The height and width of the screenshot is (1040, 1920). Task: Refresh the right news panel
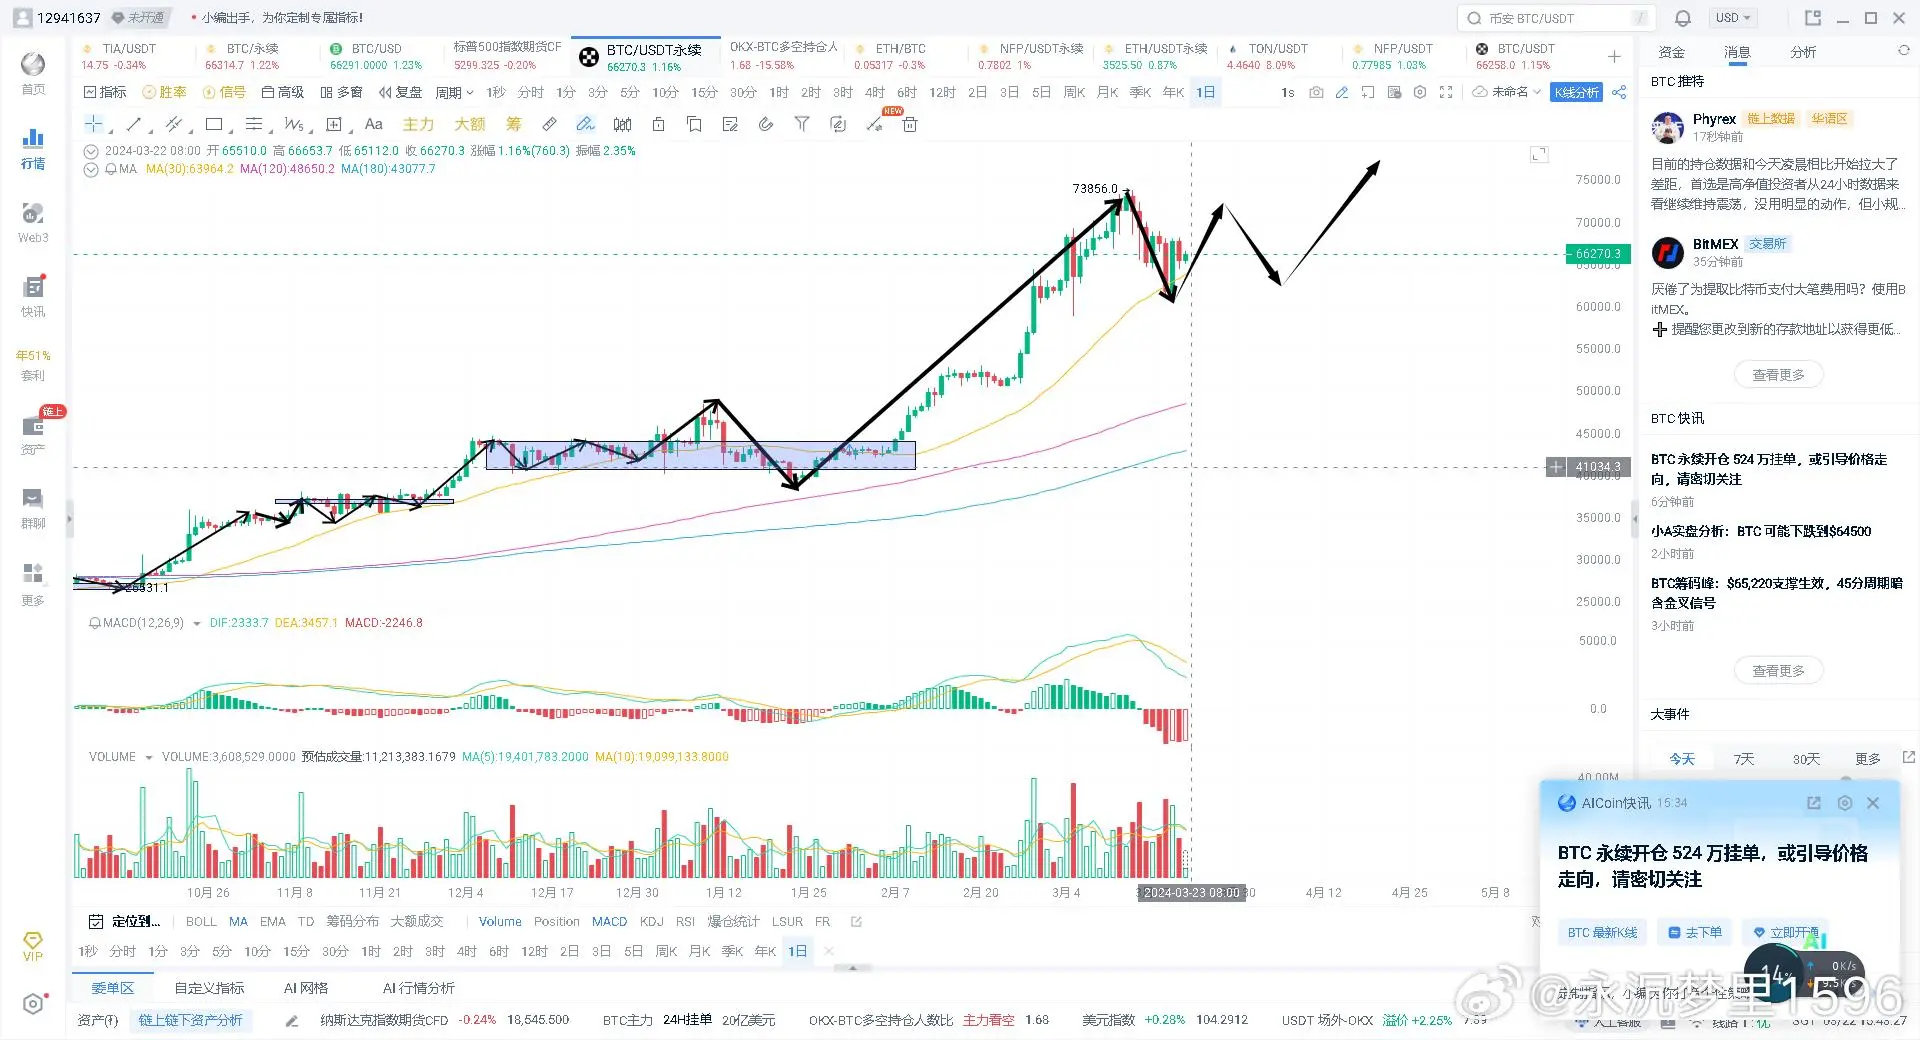click(x=1904, y=50)
